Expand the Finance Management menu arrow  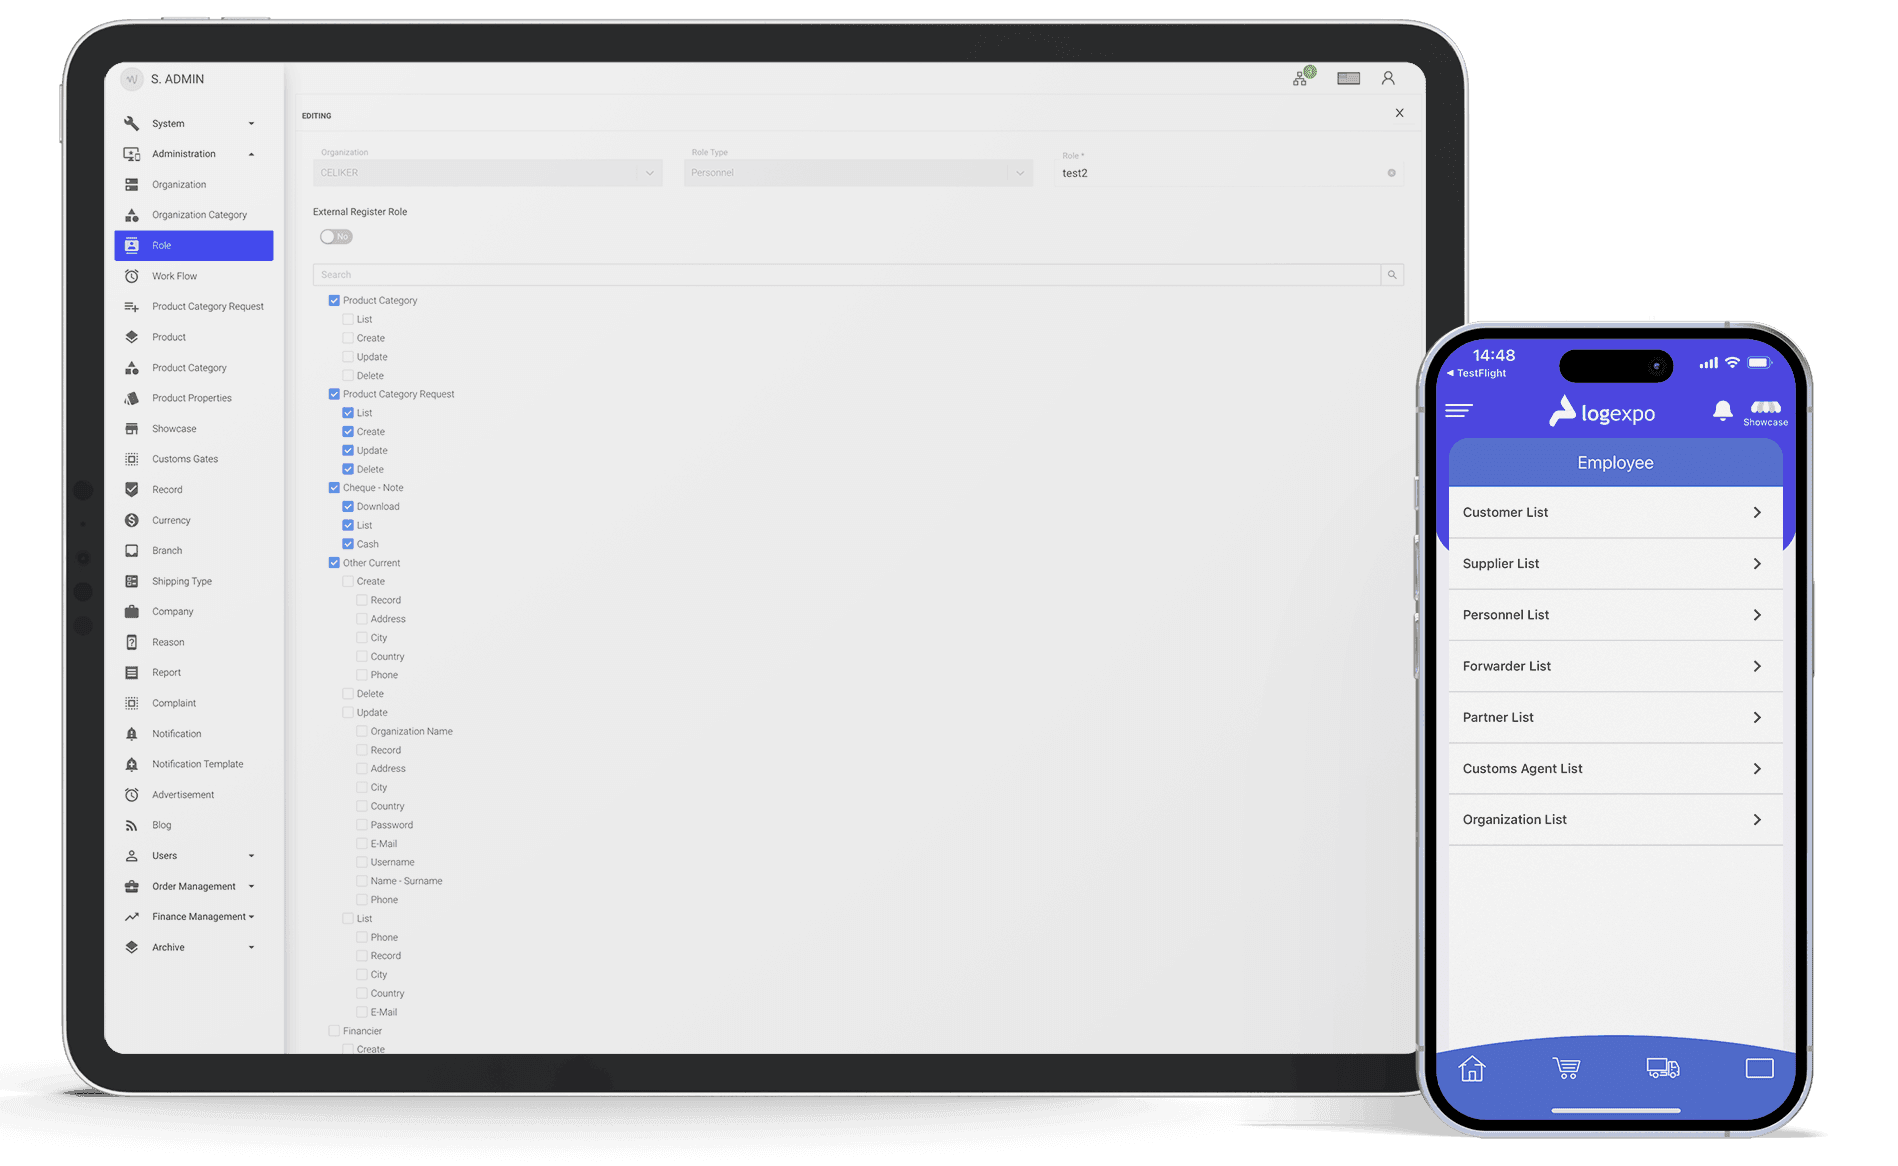251,917
